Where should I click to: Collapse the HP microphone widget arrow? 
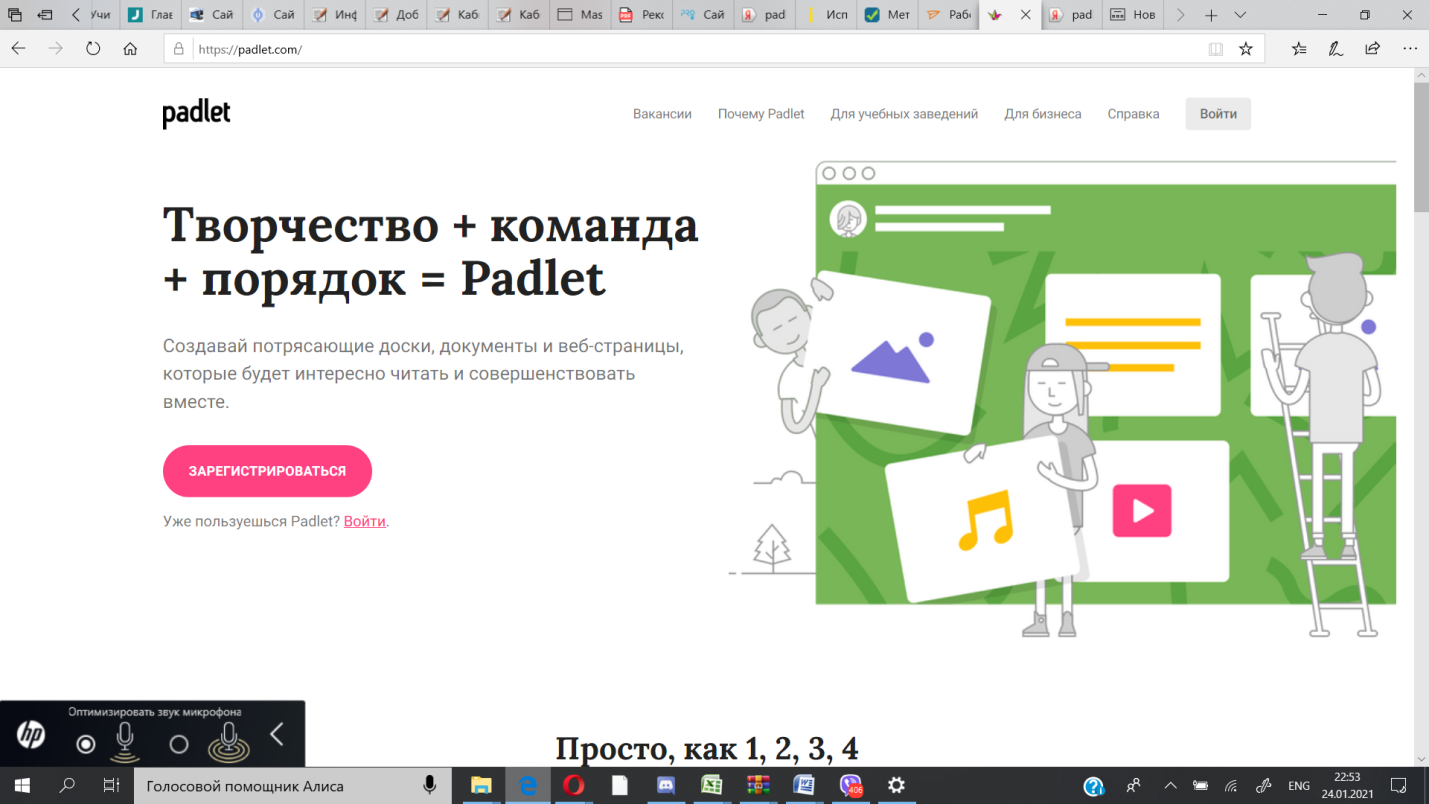[x=277, y=735]
